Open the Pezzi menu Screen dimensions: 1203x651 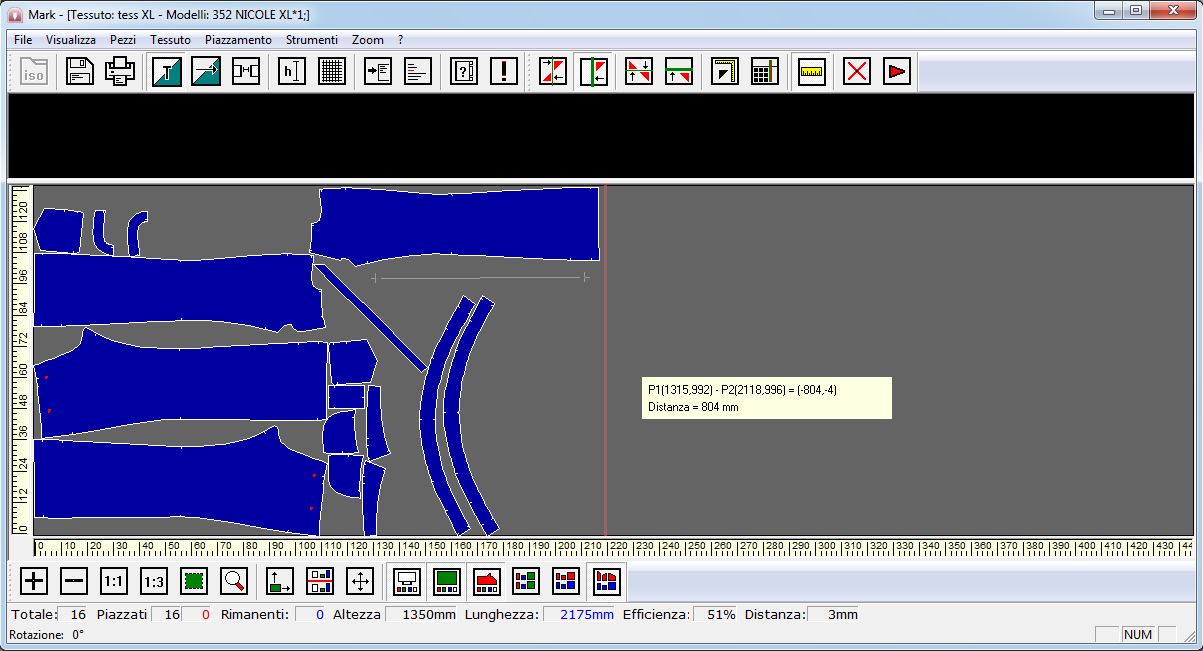tap(123, 40)
